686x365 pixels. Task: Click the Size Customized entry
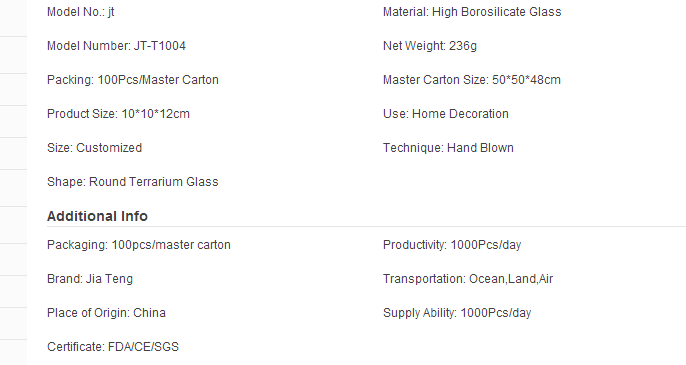(94, 148)
